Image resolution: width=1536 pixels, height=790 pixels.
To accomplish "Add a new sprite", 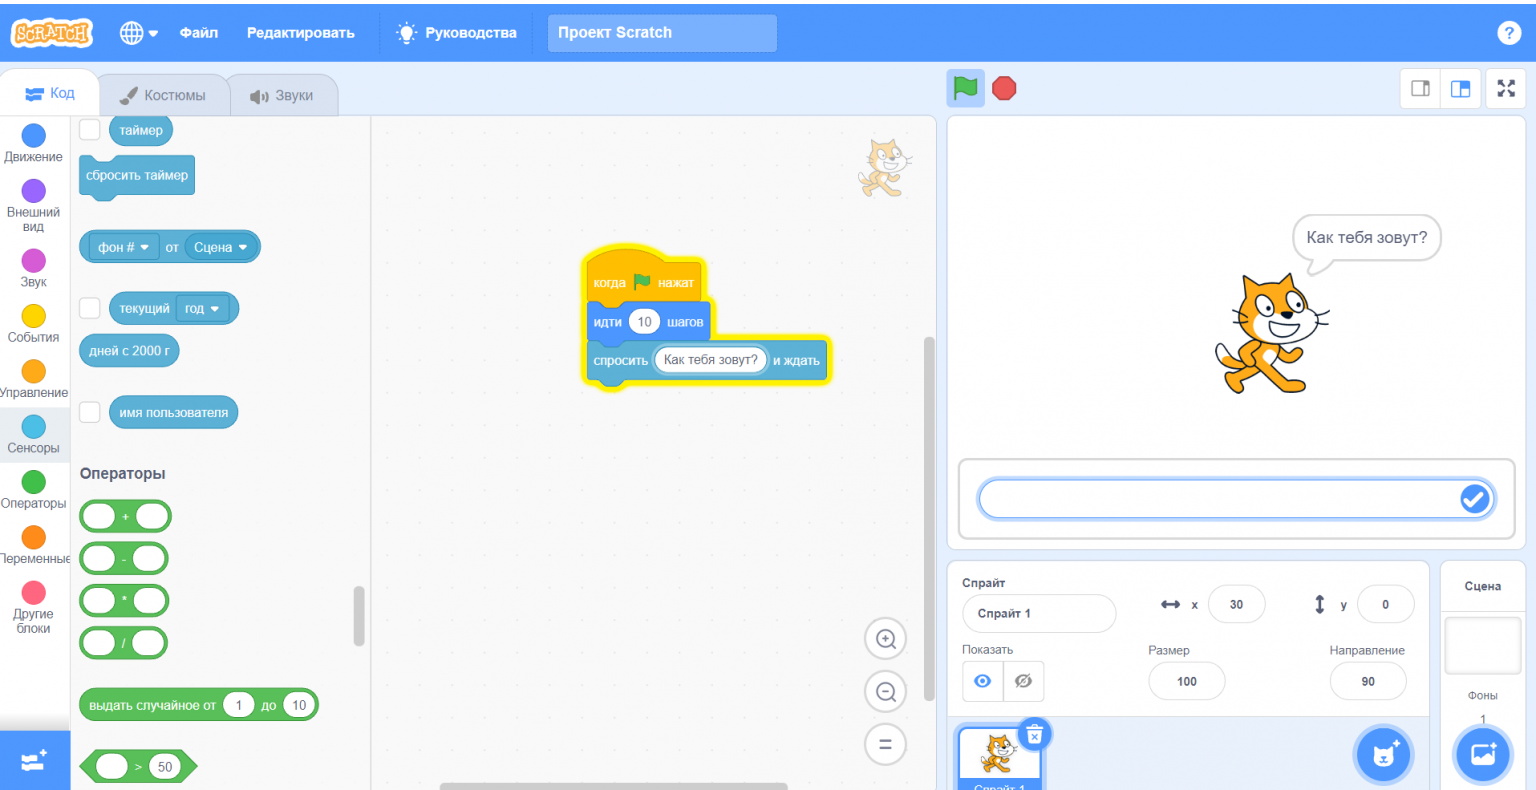I will pyautogui.click(x=1384, y=755).
